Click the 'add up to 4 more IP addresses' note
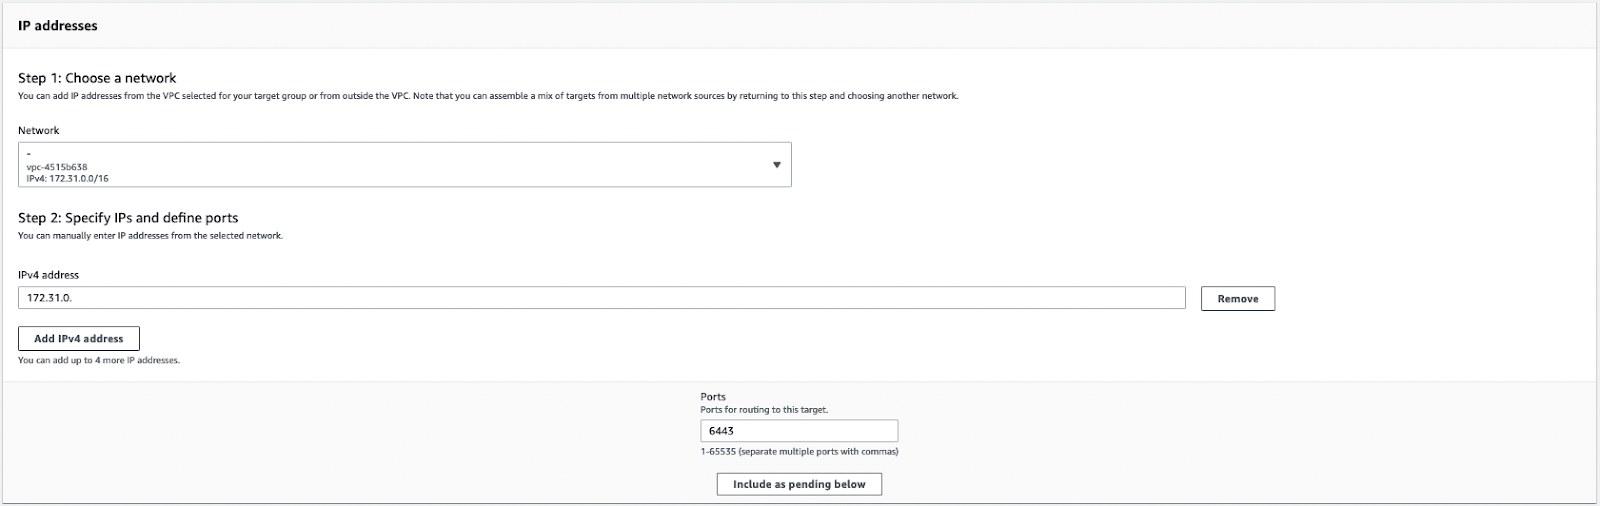The width and height of the screenshot is (1600, 506). click(x=99, y=360)
